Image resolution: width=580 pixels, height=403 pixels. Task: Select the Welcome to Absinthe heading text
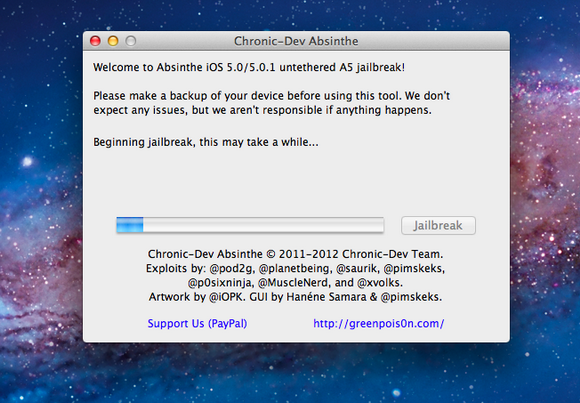(249, 67)
